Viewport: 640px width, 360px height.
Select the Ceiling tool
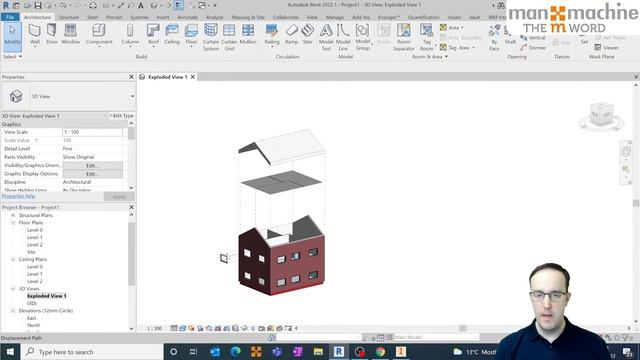point(172,34)
